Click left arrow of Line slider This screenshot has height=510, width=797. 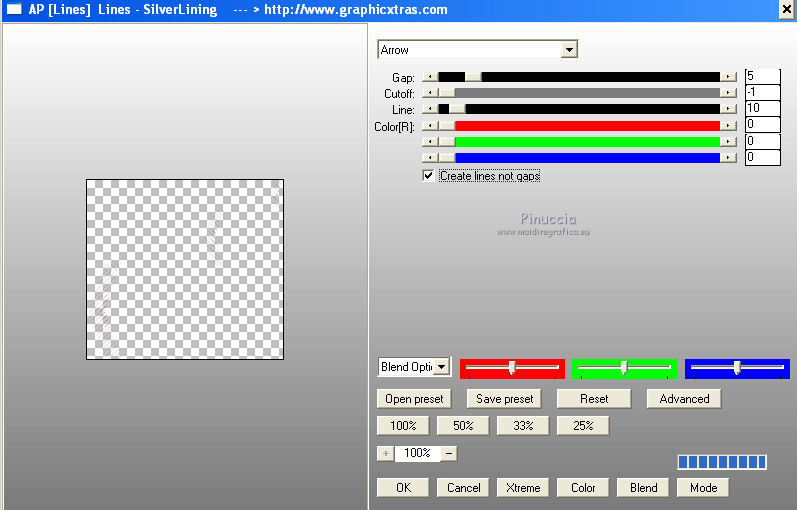[x=430, y=109]
